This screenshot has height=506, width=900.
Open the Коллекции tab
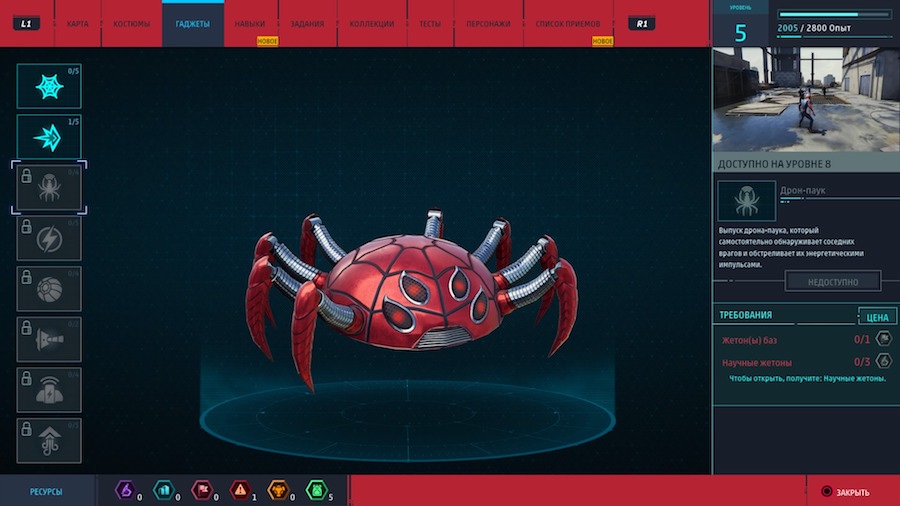click(372, 24)
